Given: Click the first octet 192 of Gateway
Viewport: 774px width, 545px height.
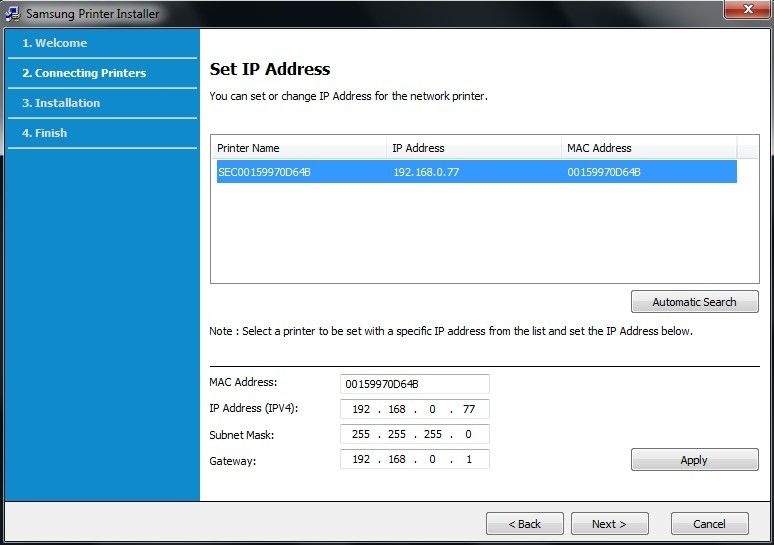Looking at the screenshot, I should coord(361,459).
